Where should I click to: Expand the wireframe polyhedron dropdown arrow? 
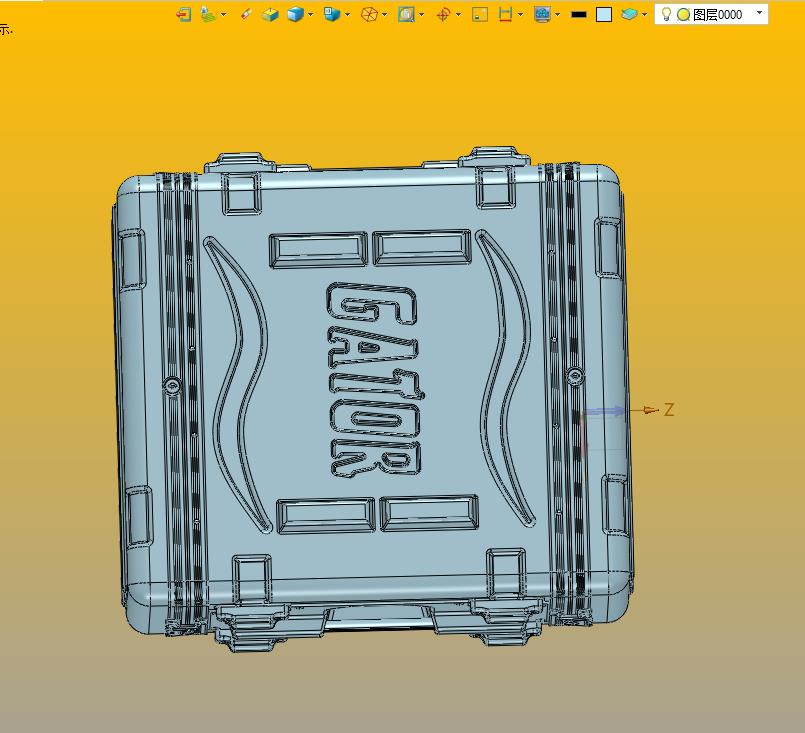point(385,14)
